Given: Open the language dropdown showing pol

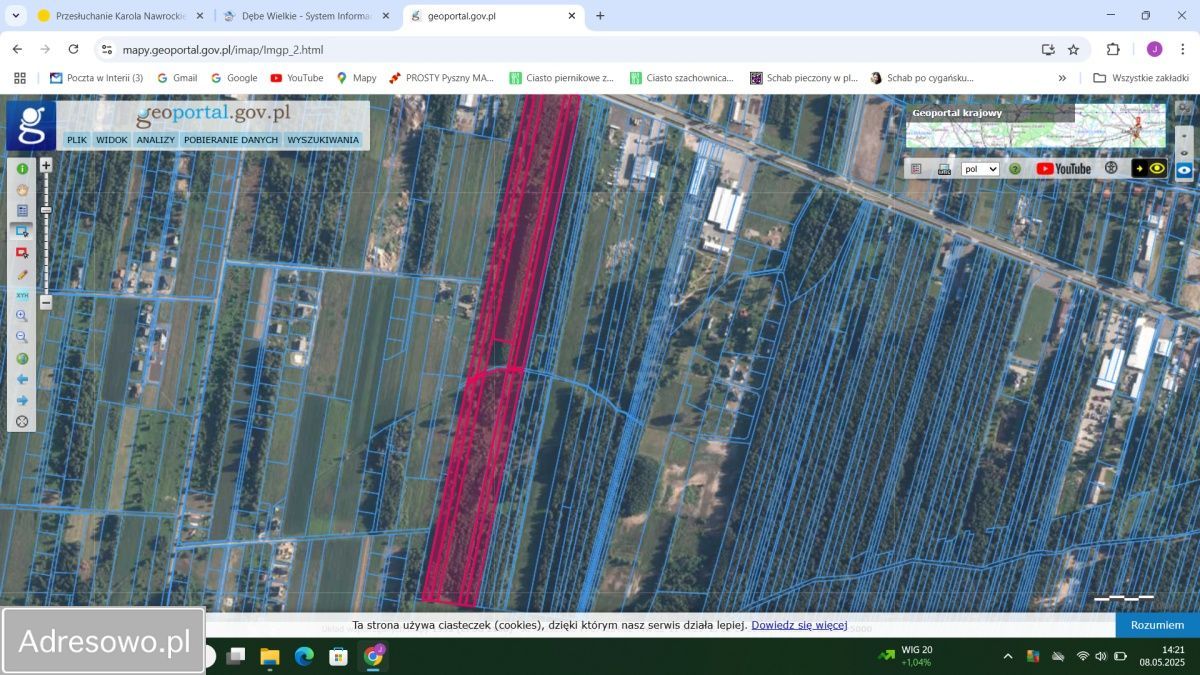Looking at the screenshot, I should tap(980, 169).
